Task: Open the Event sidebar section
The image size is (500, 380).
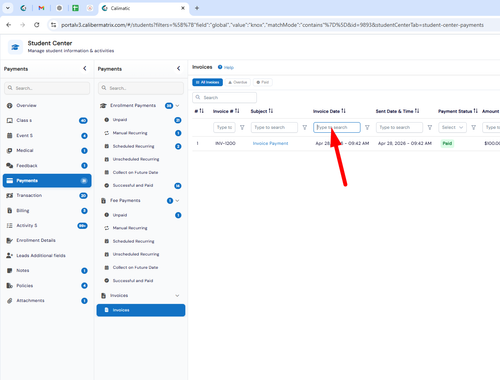Action: [x=47, y=136]
